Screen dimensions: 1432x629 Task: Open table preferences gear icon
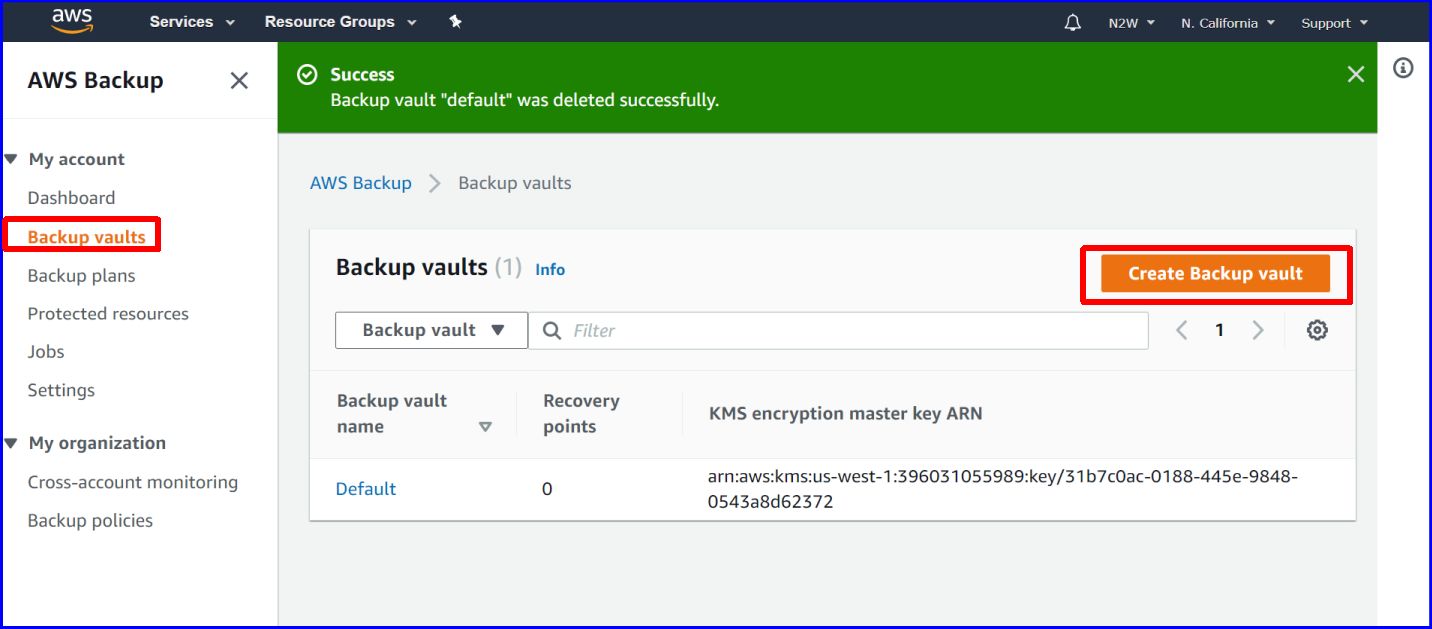(x=1317, y=330)
